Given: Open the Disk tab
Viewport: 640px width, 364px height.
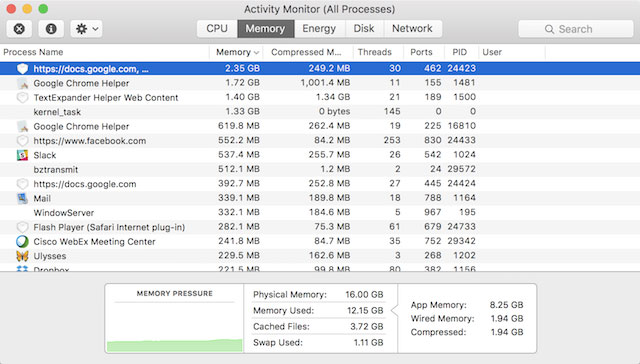Looking at the screenshot, I should click(x=364, y=29).
